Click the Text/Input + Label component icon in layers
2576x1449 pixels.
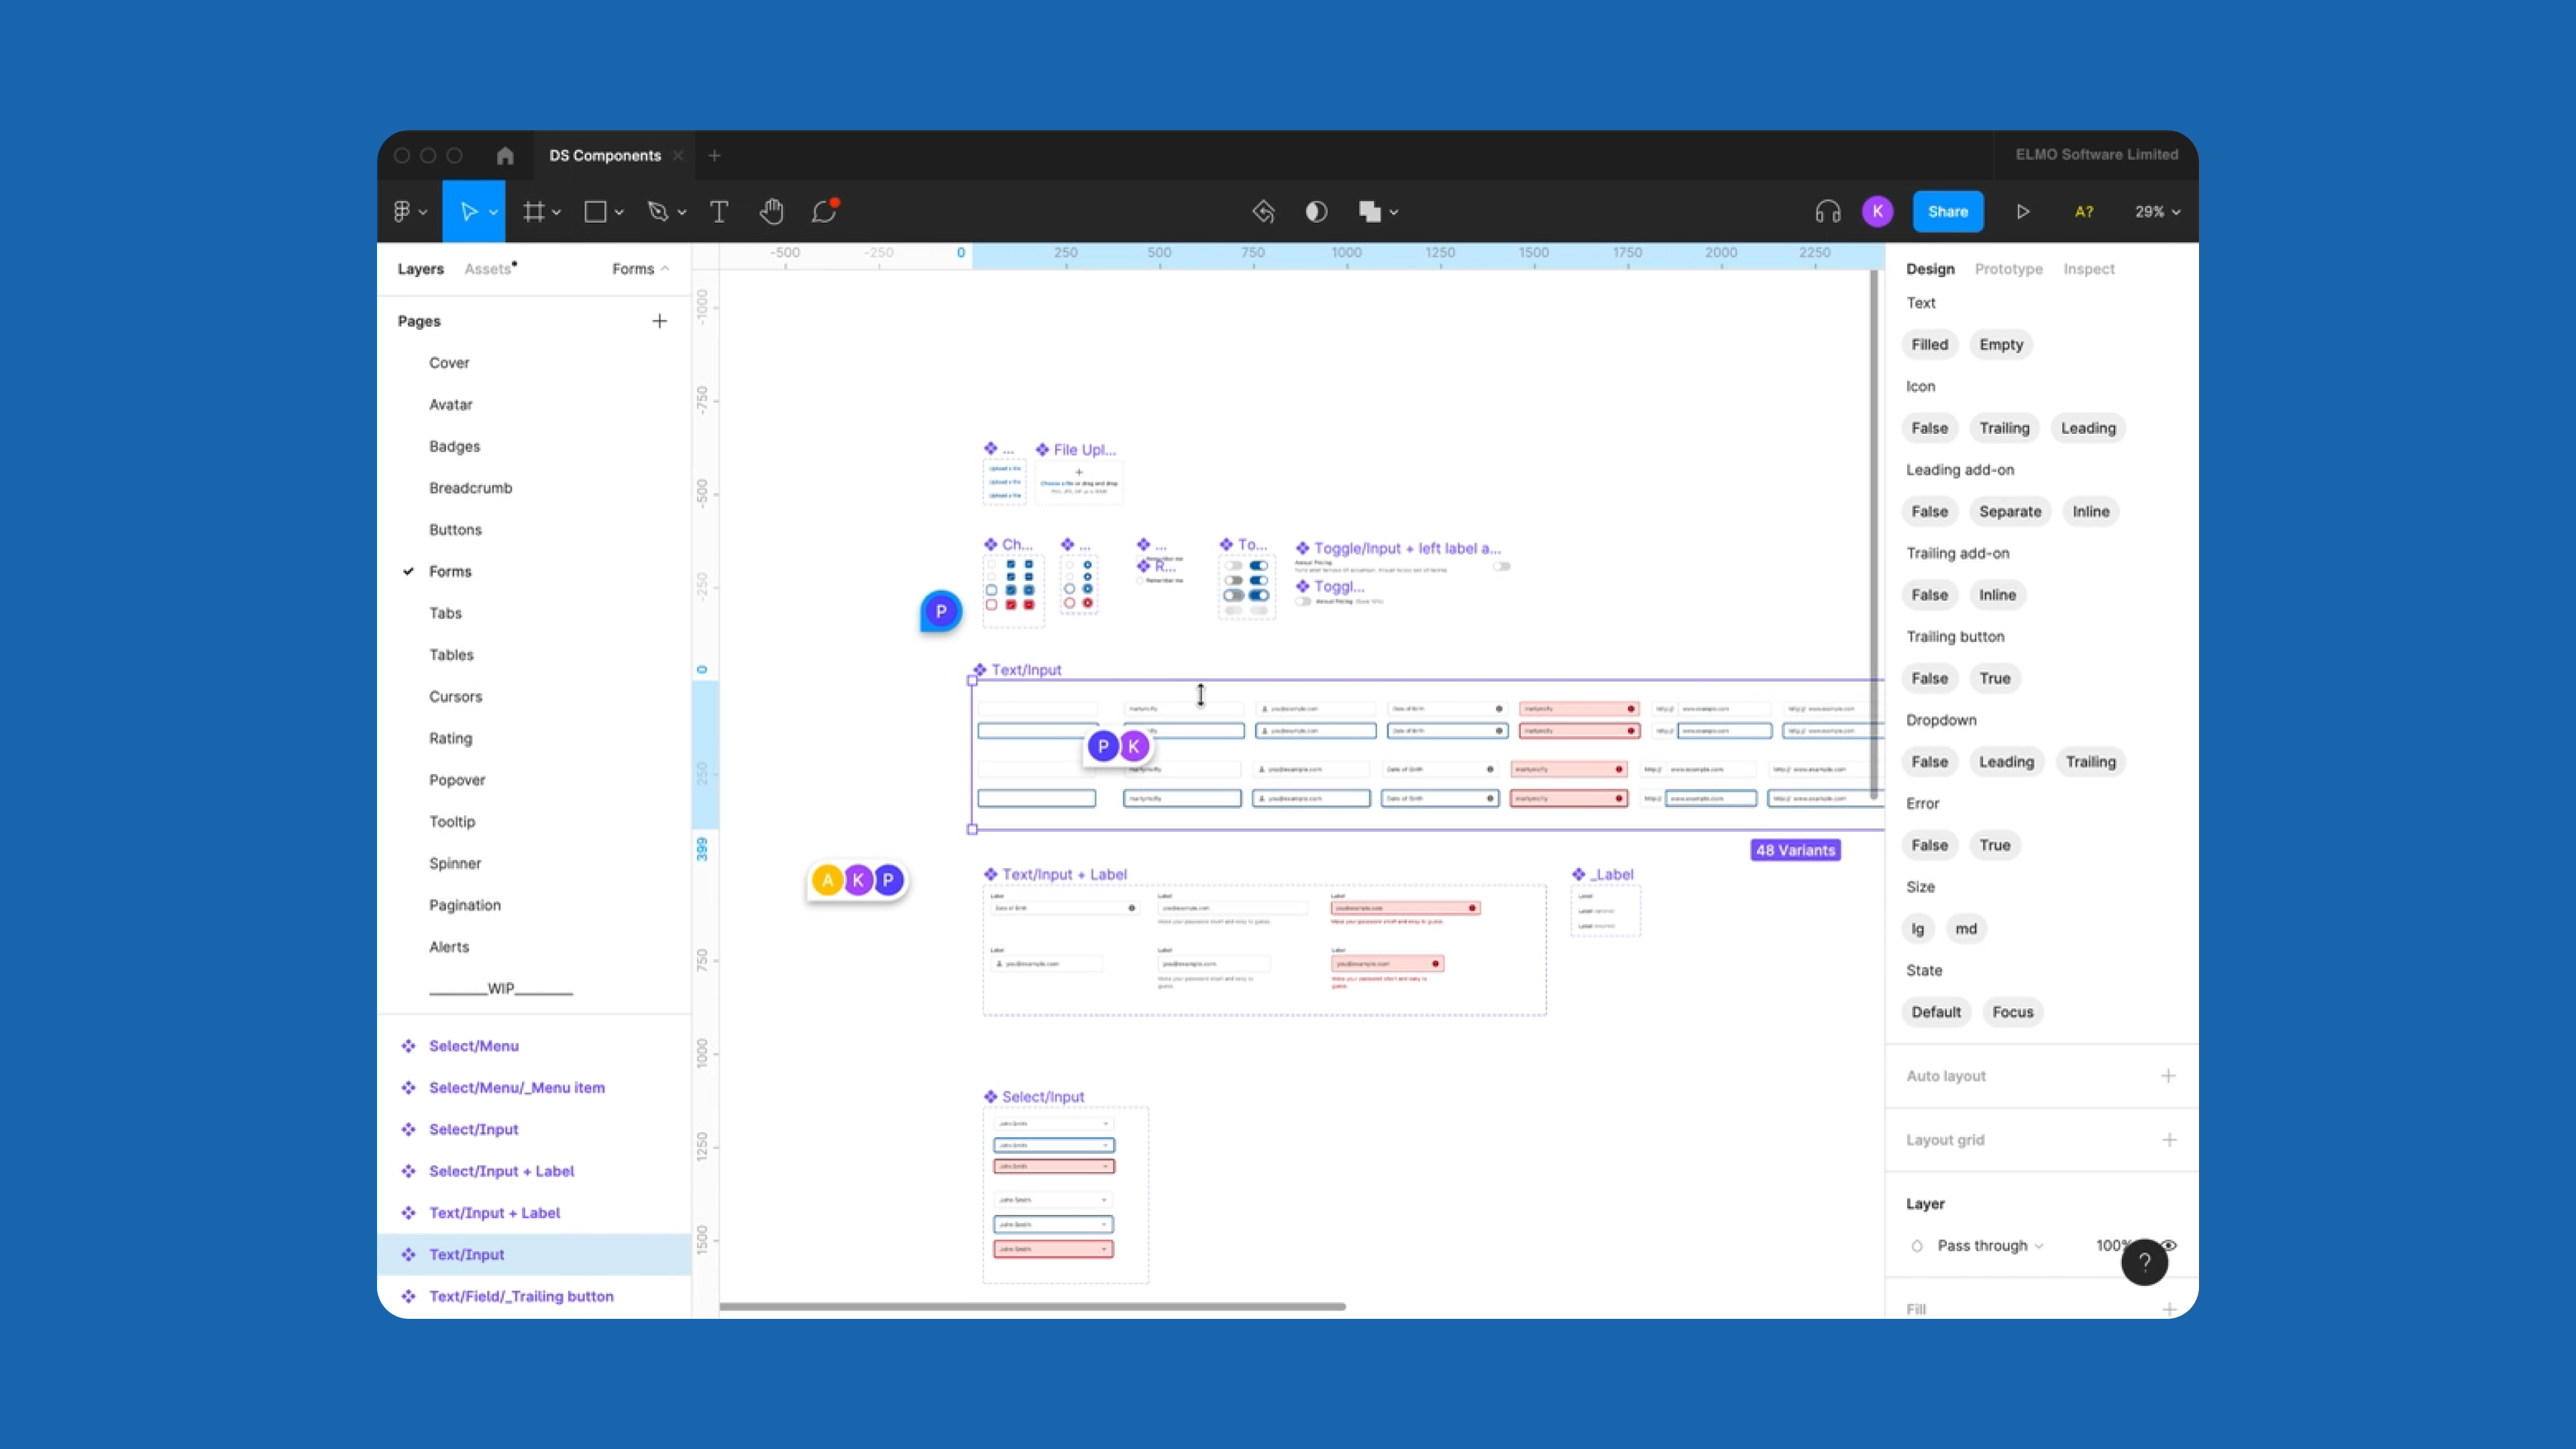[408, 1213]
